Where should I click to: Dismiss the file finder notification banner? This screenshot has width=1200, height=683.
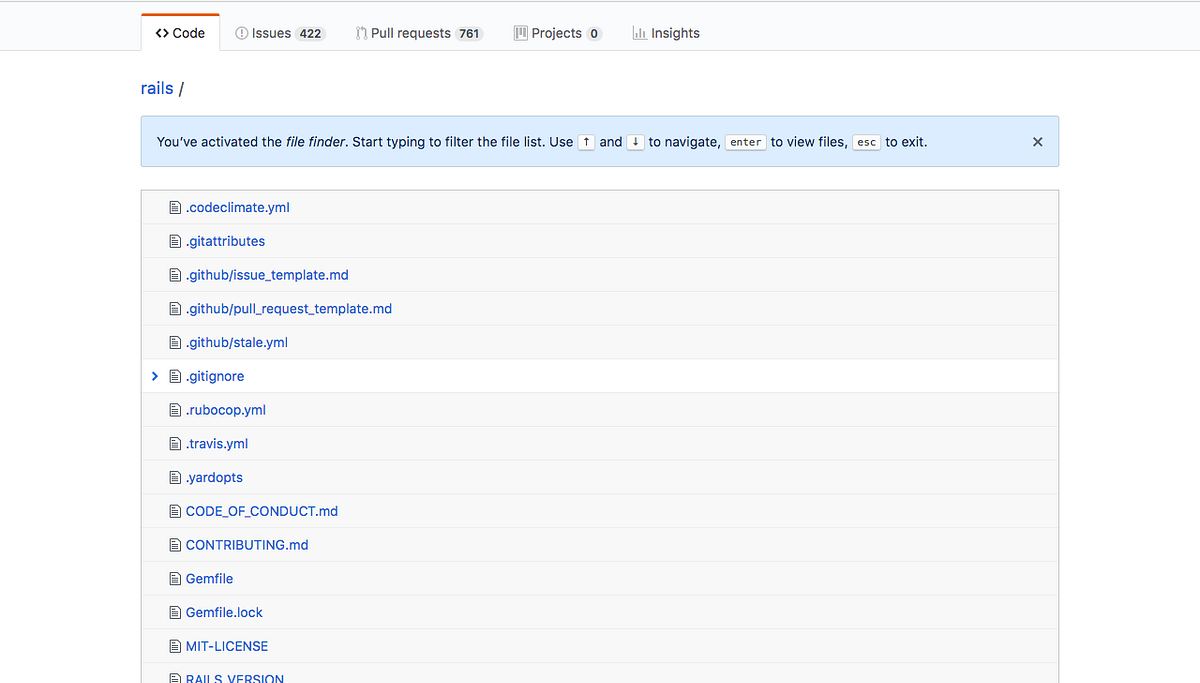pos(1037,141)
